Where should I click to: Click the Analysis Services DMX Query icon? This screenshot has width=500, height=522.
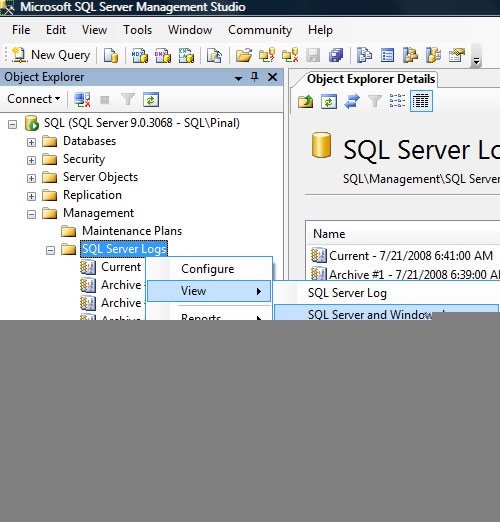click(x=163, y=55)
